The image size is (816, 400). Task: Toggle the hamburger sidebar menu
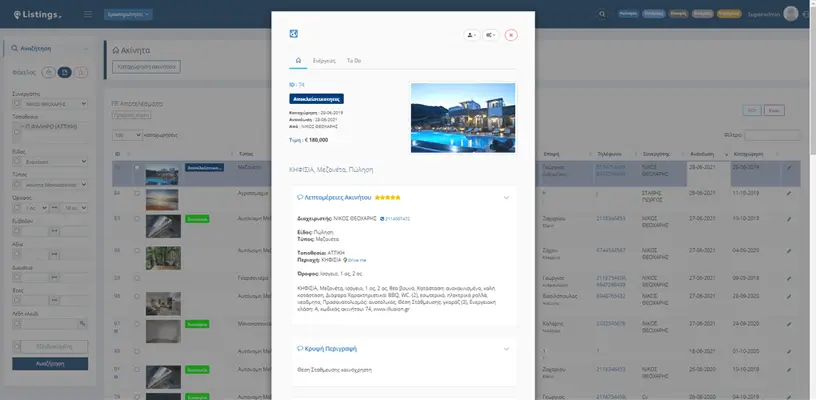[x=88, y=14]
